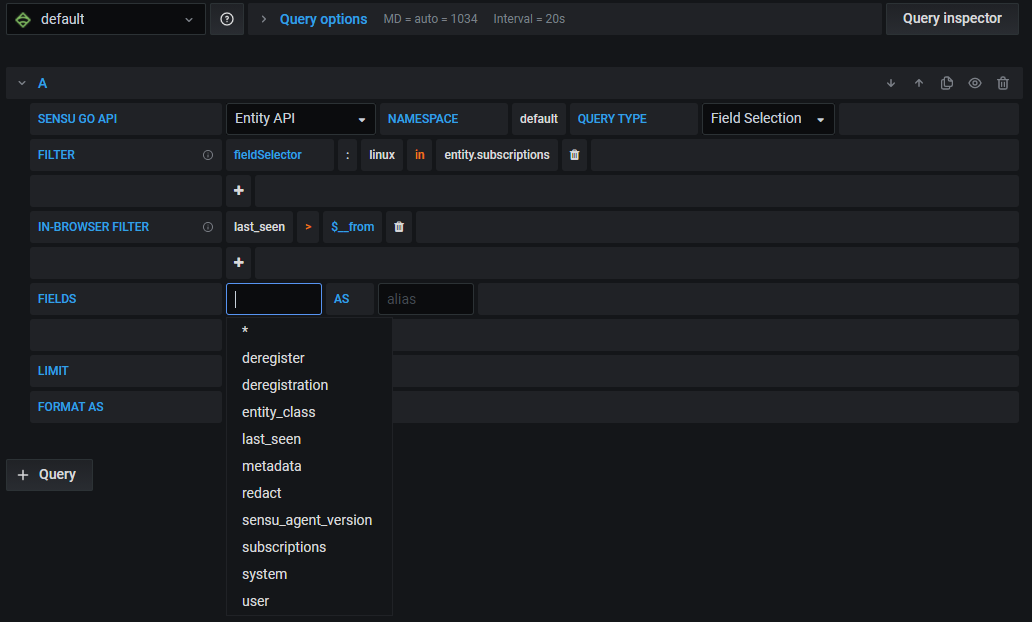
Task: Move query A down
Action: pos(890,83)
